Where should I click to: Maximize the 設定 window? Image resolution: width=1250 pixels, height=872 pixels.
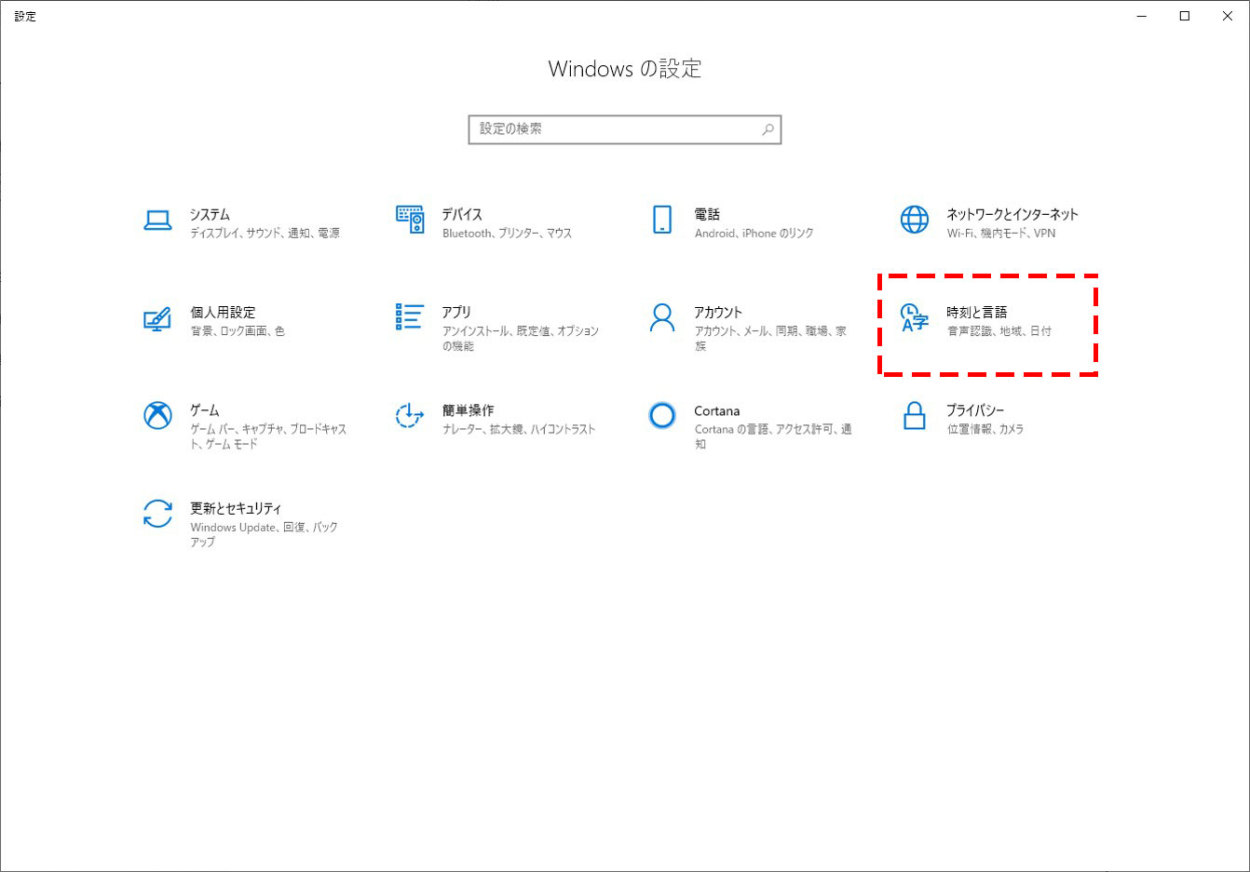[1184, 16]
